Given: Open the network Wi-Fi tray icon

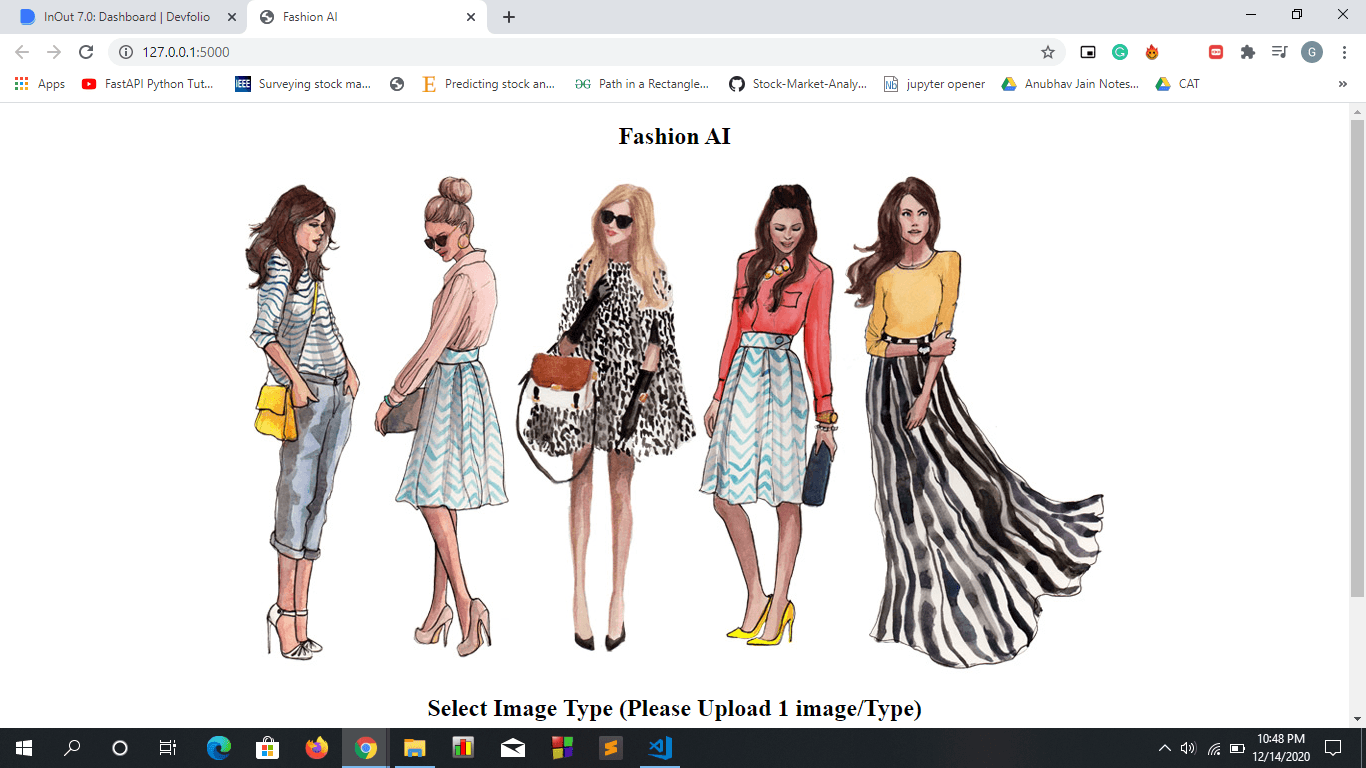Looking at the screenshot, I should tap(1214, 748).
